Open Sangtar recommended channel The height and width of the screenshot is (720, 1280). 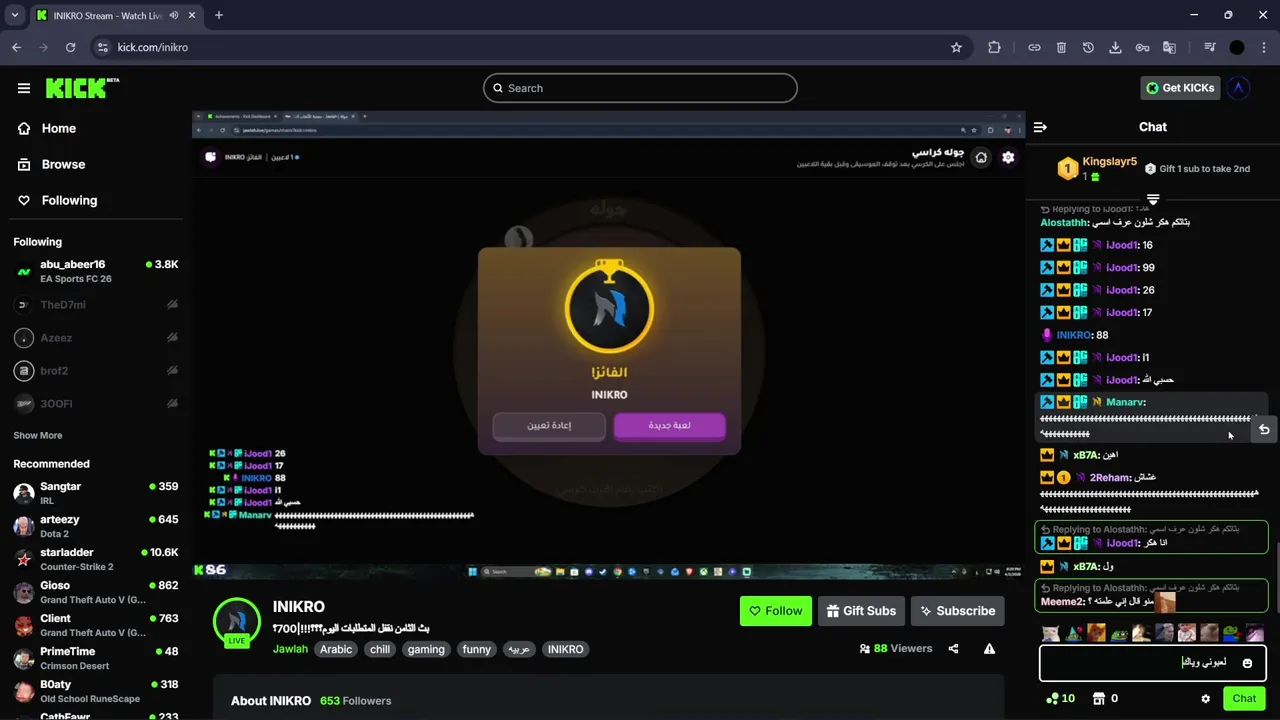coord(95,493)
